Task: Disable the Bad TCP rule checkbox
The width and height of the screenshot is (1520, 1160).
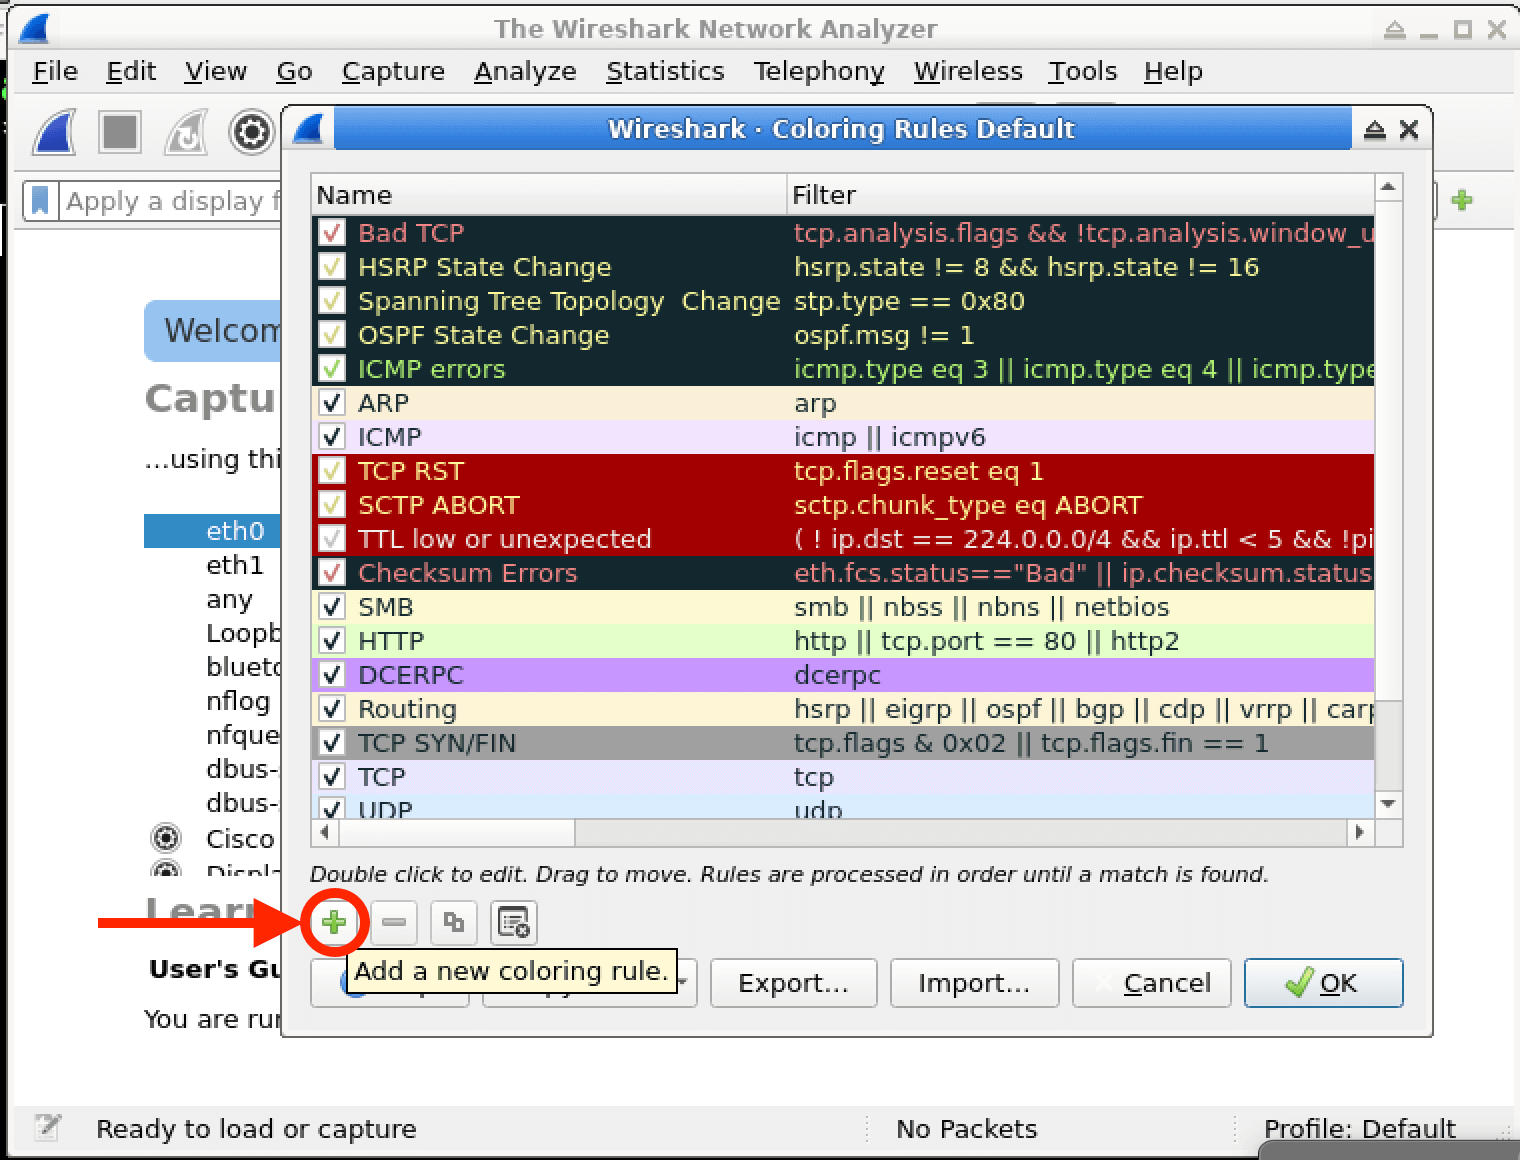Action: (x=332, y=233)
